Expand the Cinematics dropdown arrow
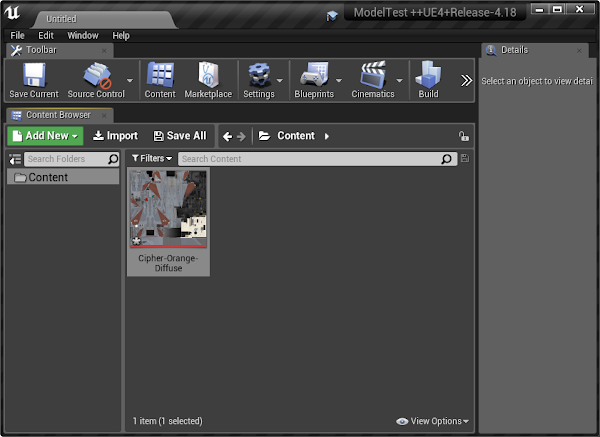Screen dimensions: 600x437 click(x=399, y=80)
